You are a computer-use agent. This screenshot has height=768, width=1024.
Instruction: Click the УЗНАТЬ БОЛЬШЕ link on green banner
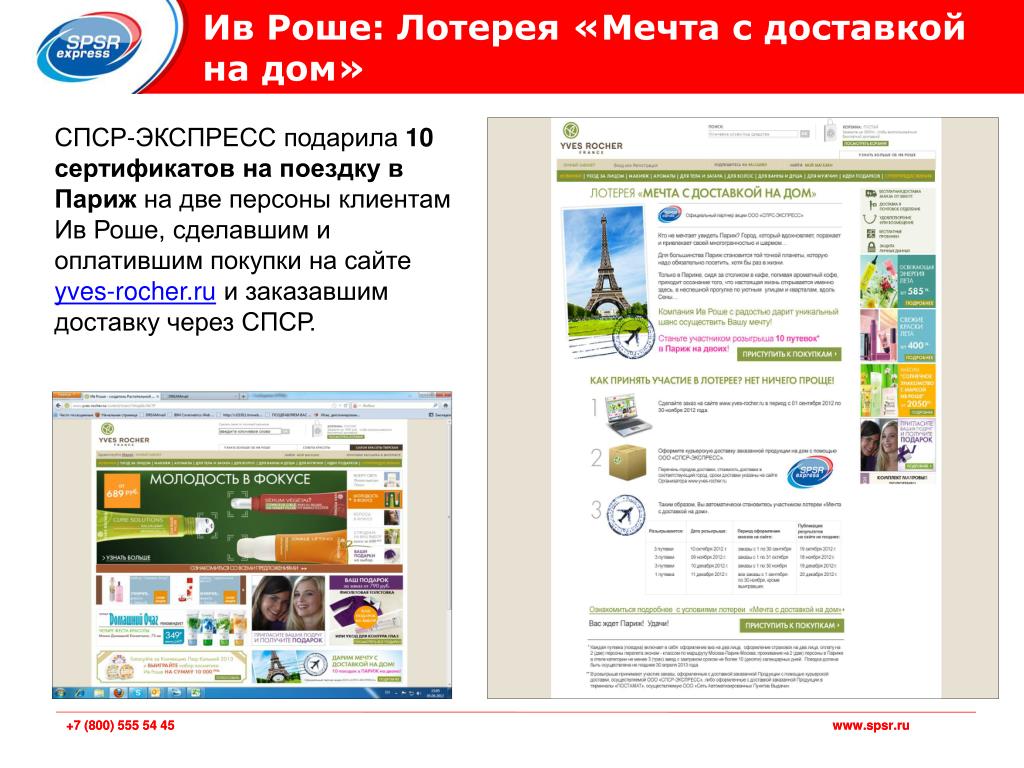click(x=127, y=557)
